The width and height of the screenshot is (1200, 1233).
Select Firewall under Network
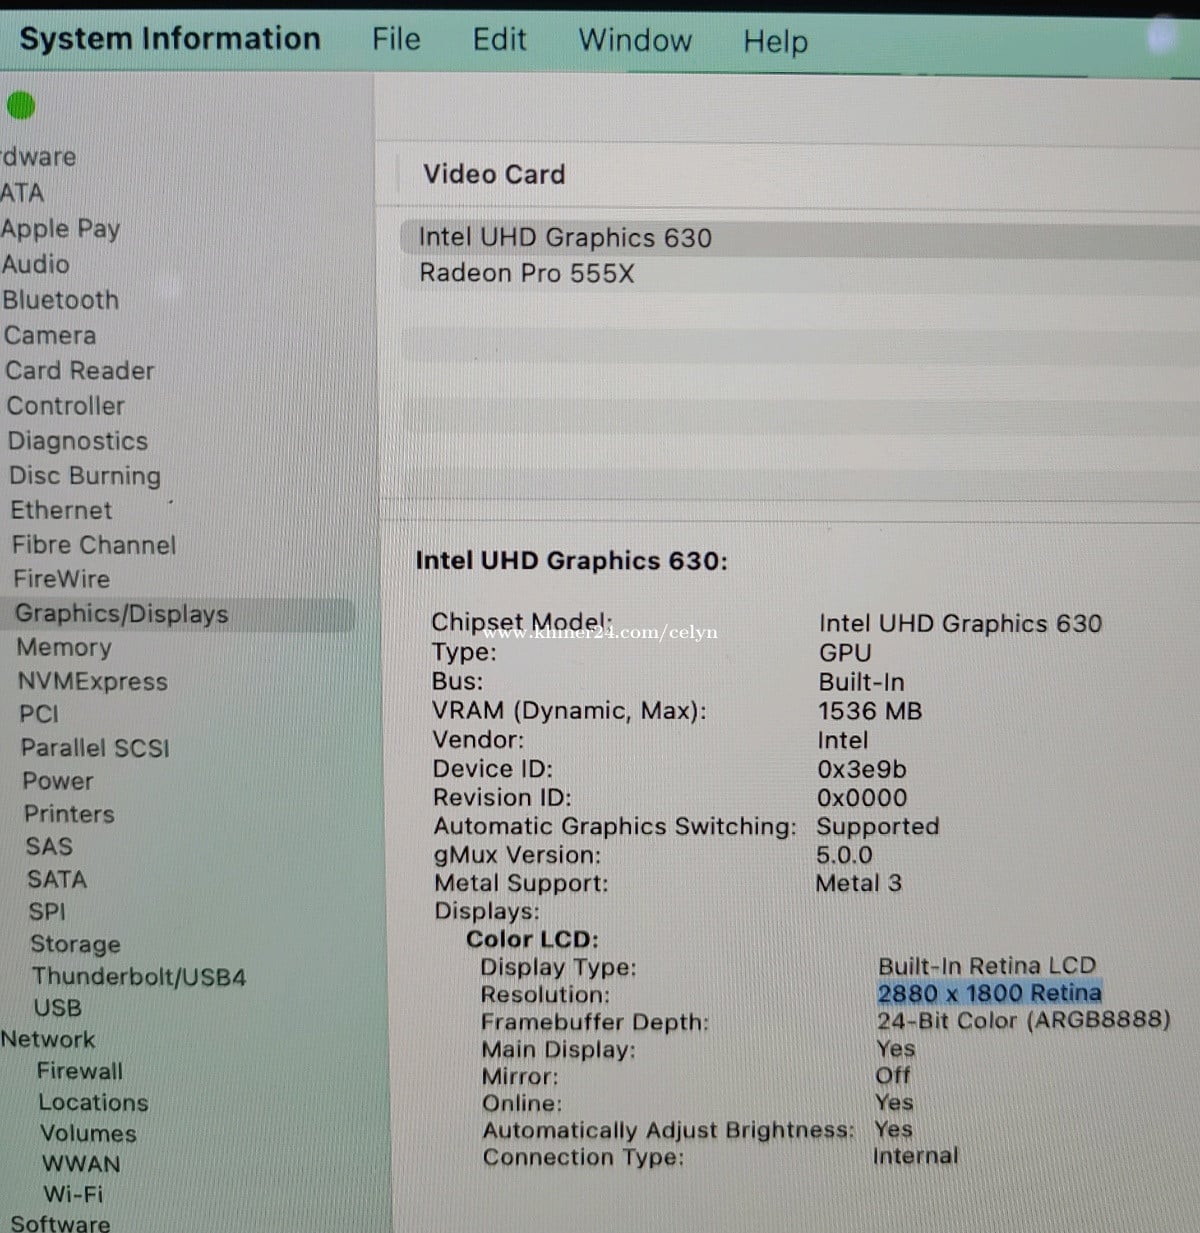point(80,1071)
